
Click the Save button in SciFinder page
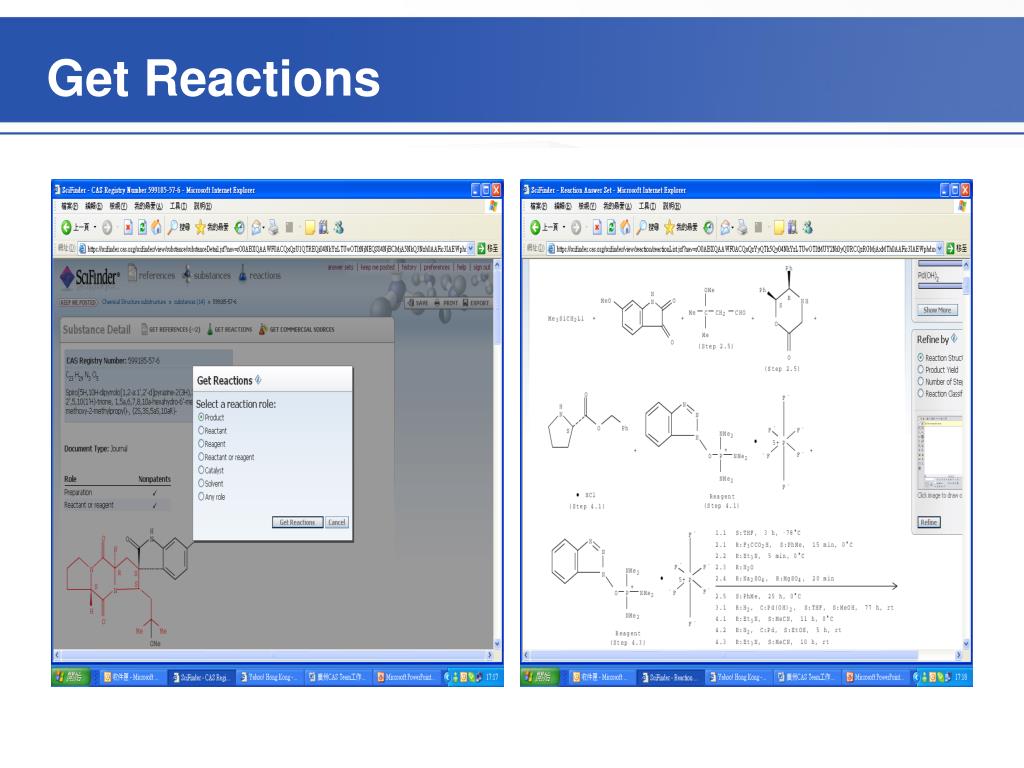tap(418, 302)
